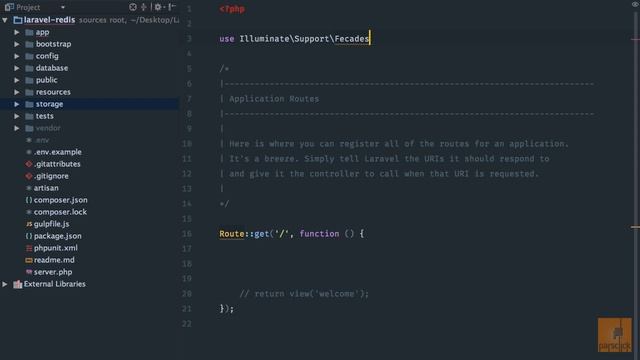Expand the database folder
640x360 pixels.
(17, 68)
